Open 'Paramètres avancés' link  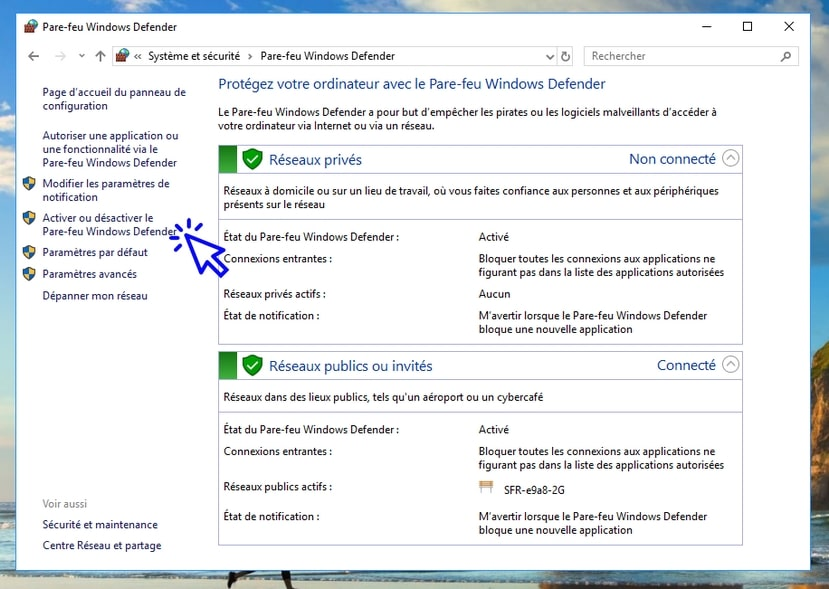coord(90,274)
